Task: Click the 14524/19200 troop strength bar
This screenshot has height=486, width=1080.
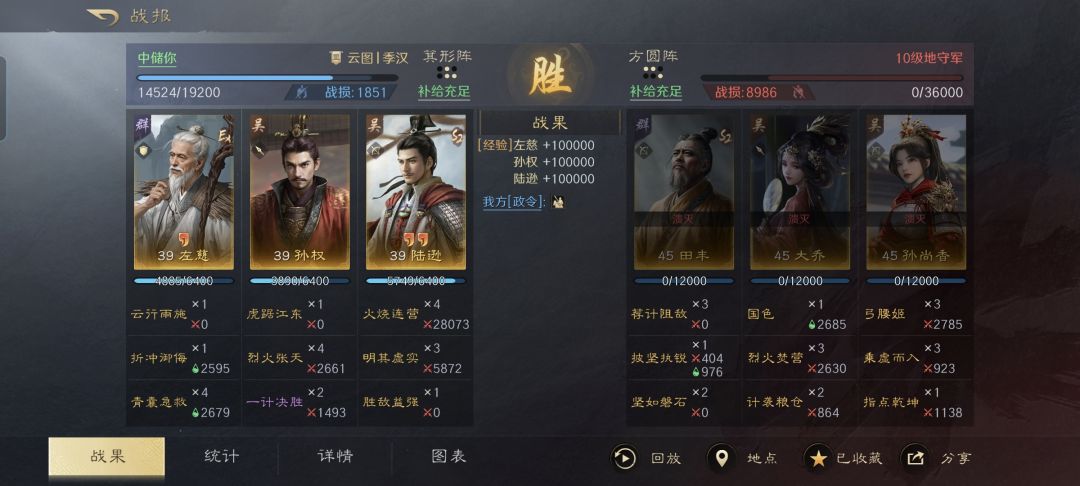Action: (267, 78)
